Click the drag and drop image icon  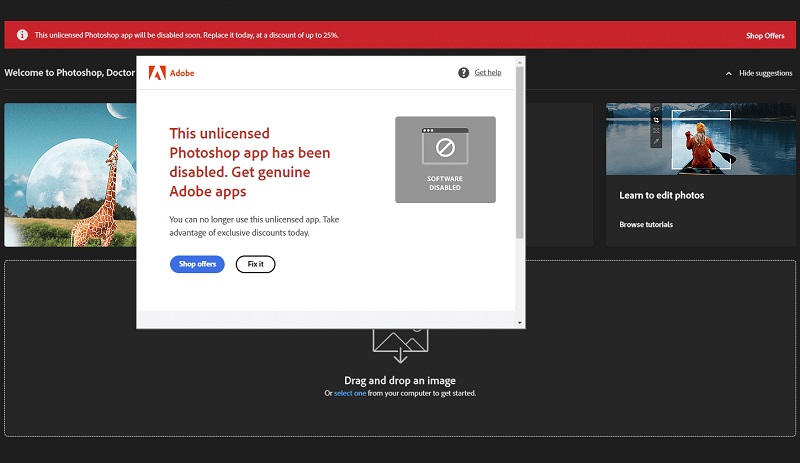point(401,346)
